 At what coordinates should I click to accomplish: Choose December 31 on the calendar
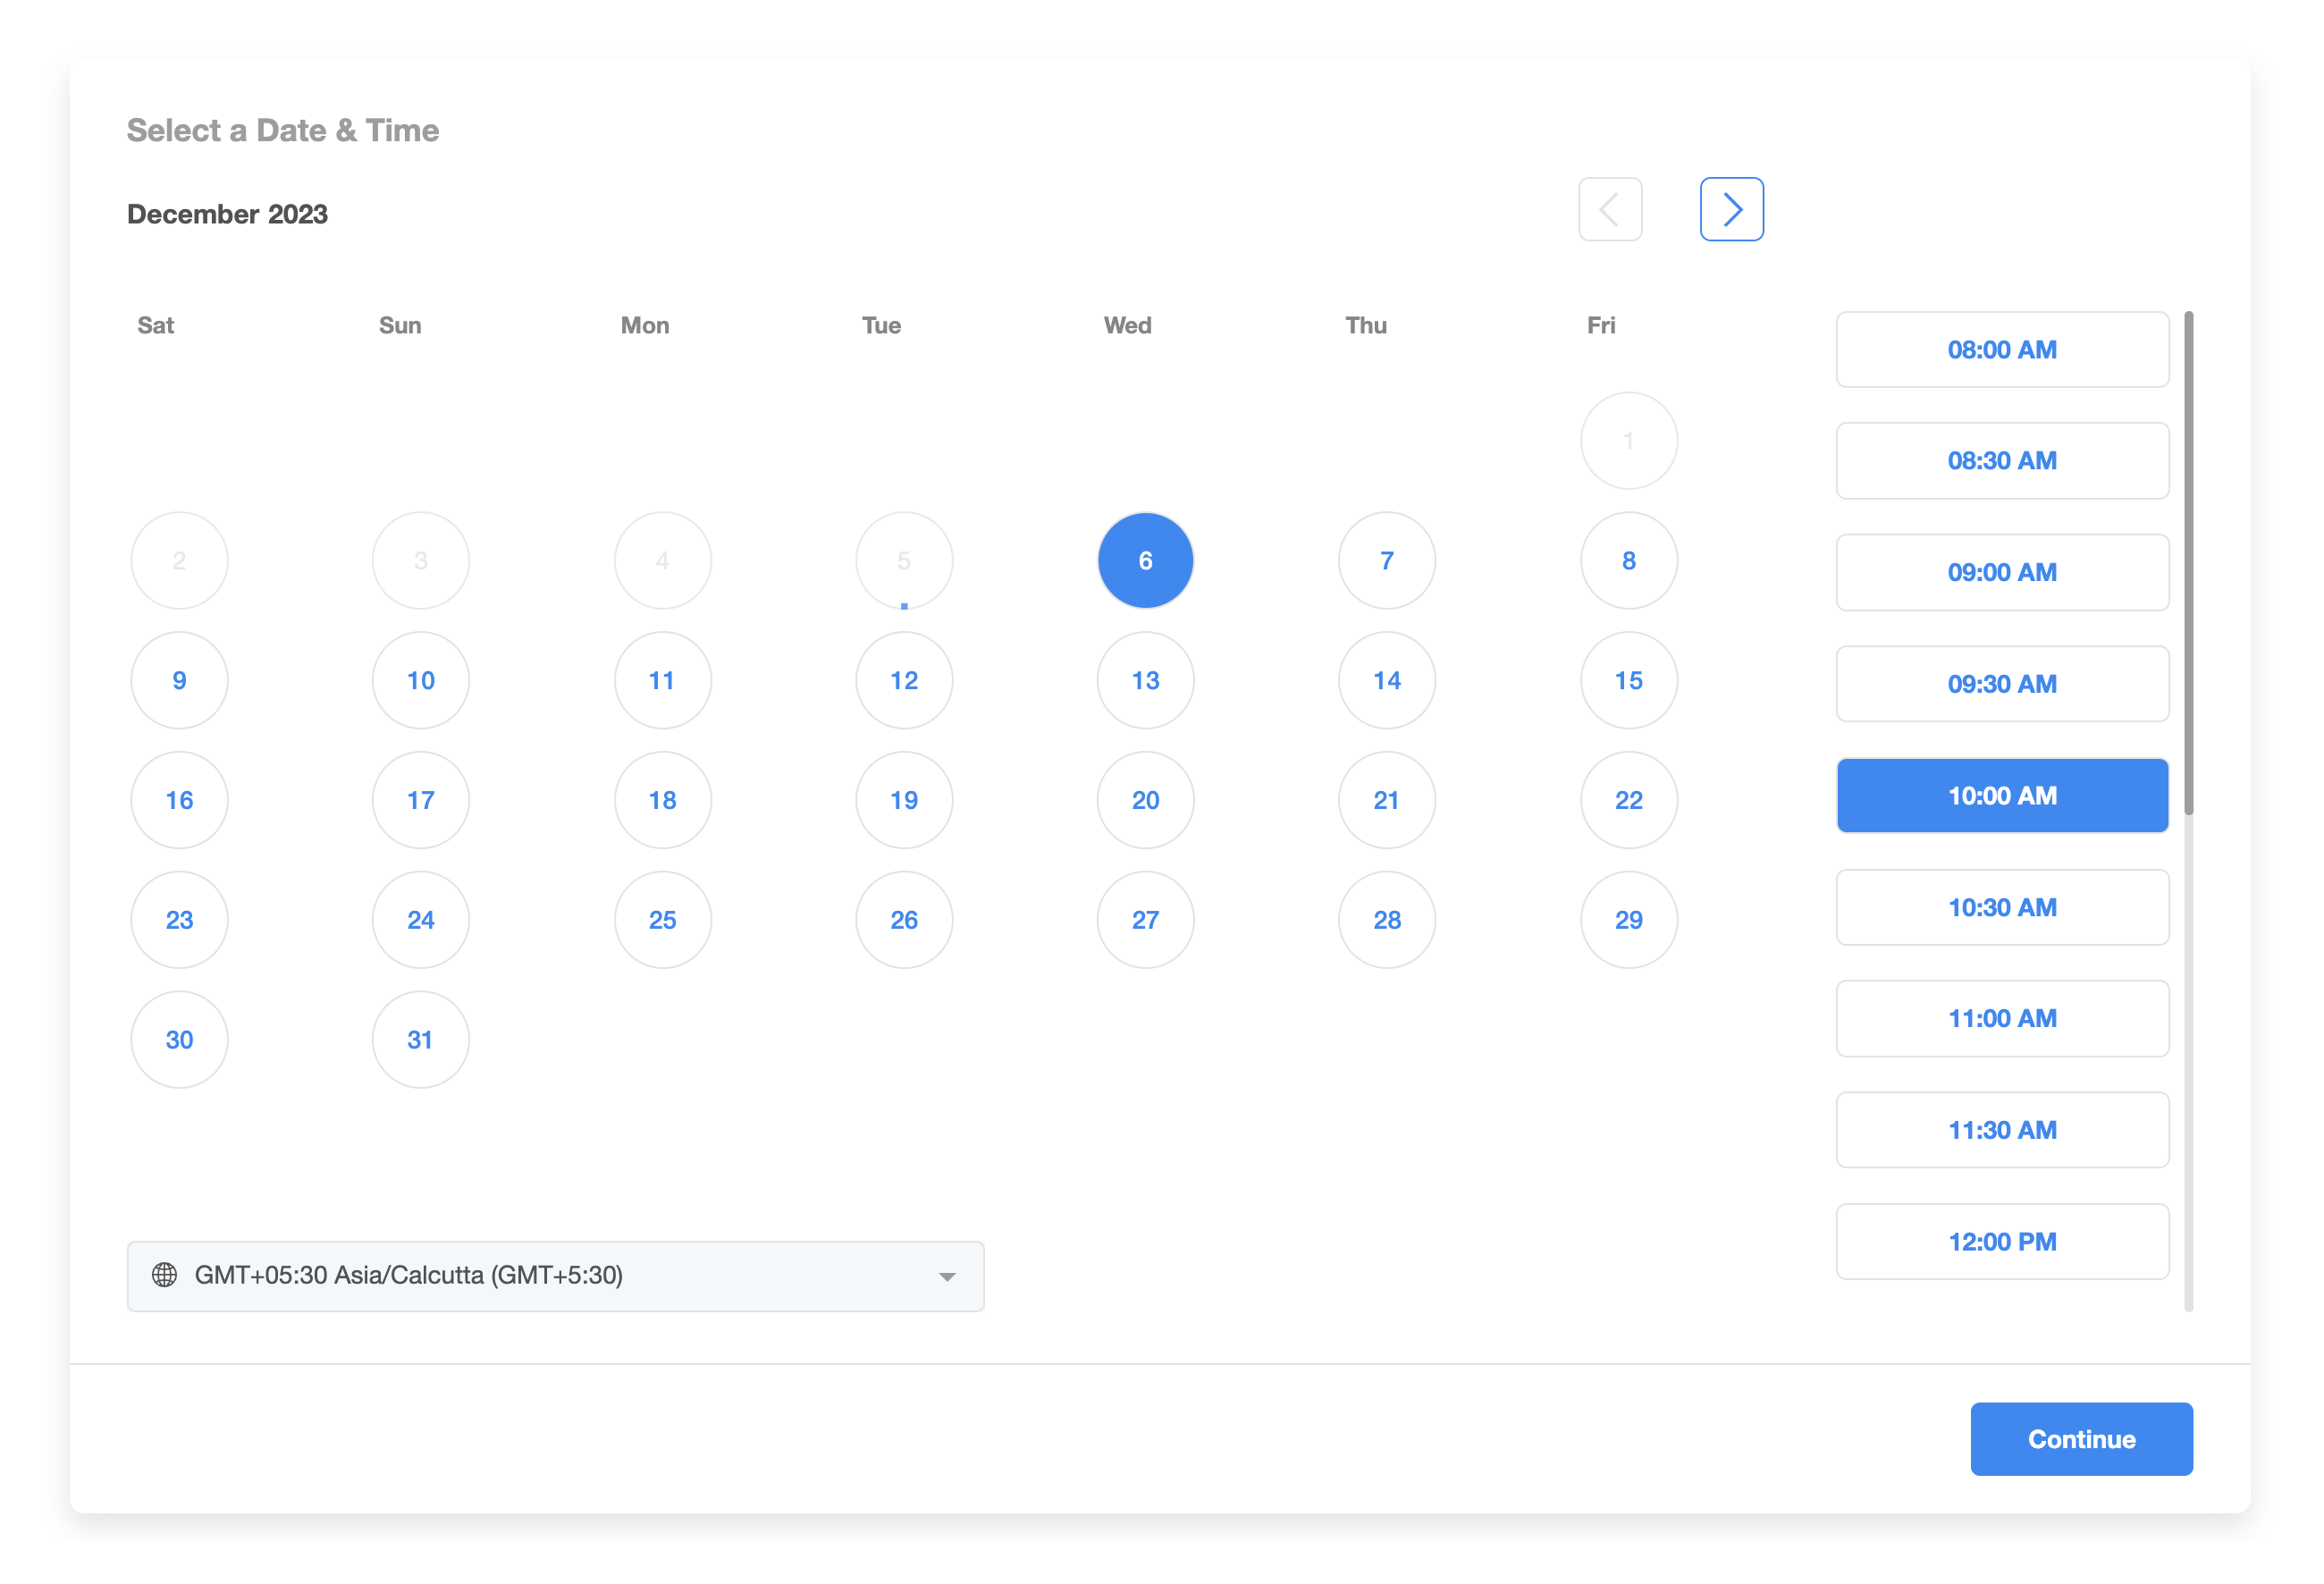420,1039
